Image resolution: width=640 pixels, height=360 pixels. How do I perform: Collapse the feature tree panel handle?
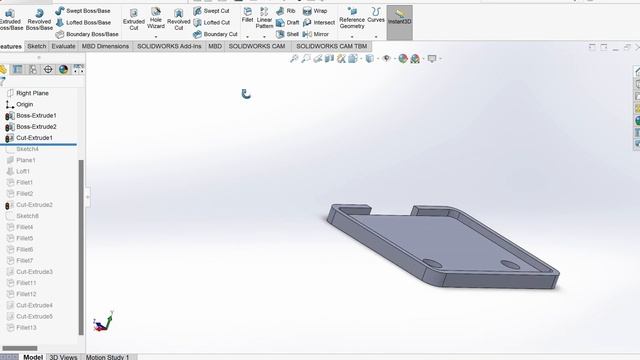point(88,197)
